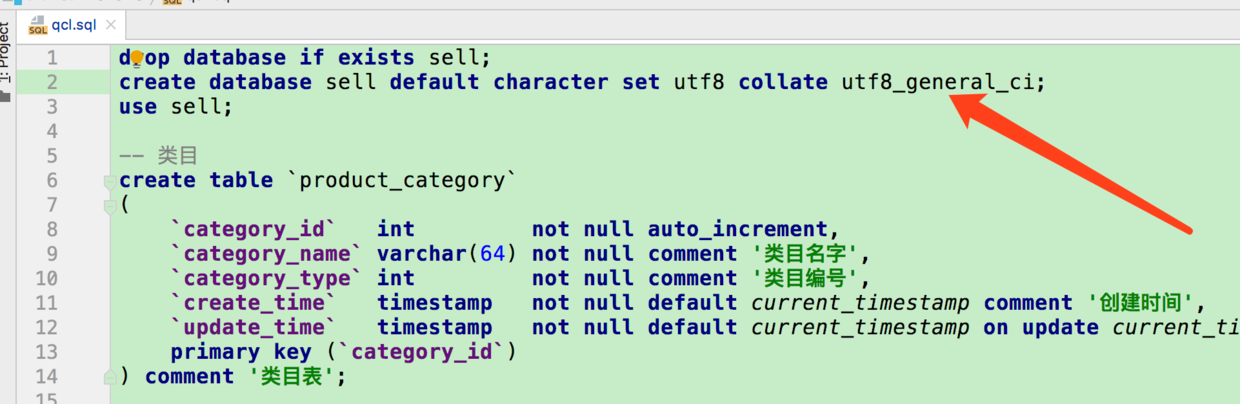This screenshot has height=404, width=1240.
Task: Click the 'use sell;' statement on line 3
Action: tap(175, 106)
